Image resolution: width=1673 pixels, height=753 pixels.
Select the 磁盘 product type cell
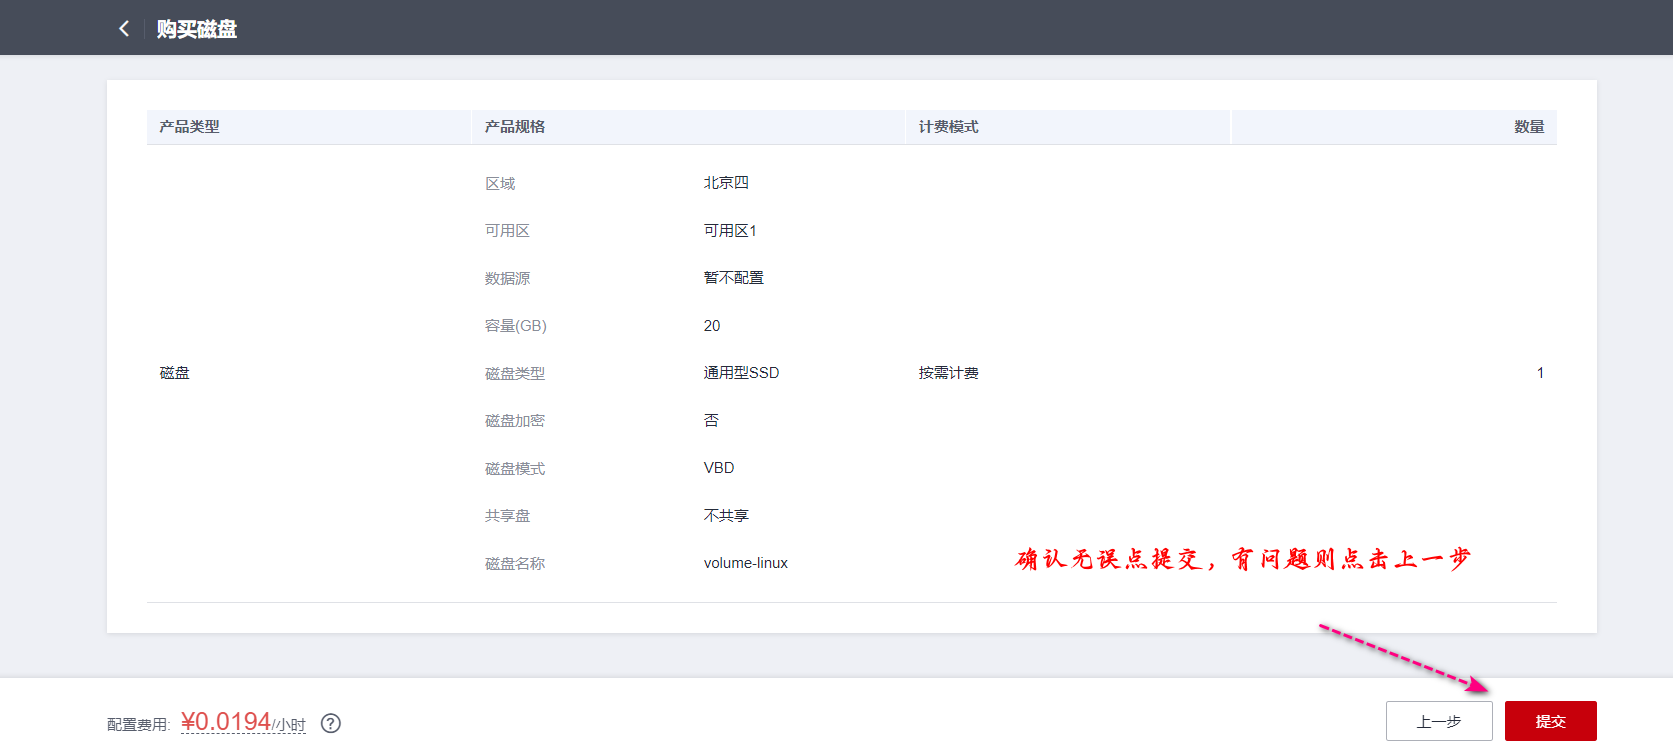[175, 373]
